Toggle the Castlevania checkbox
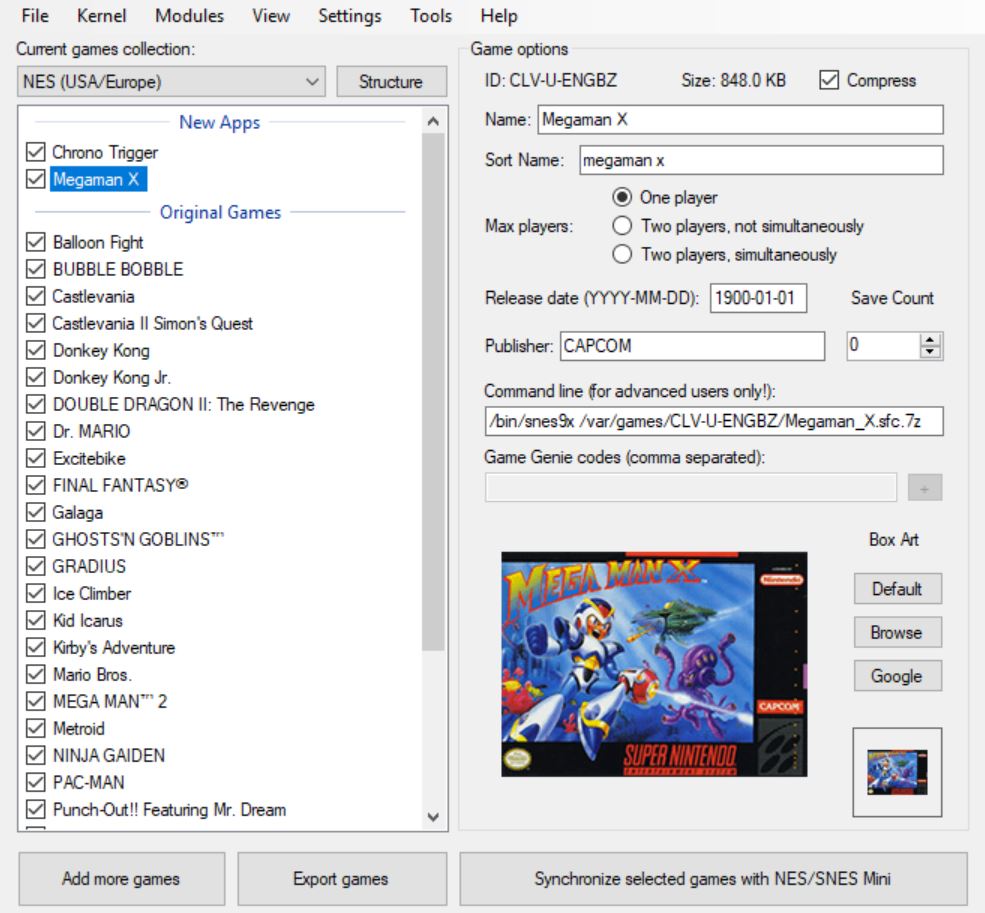The width and height of the screenshot is (985, 913). (x=36, y=296)
